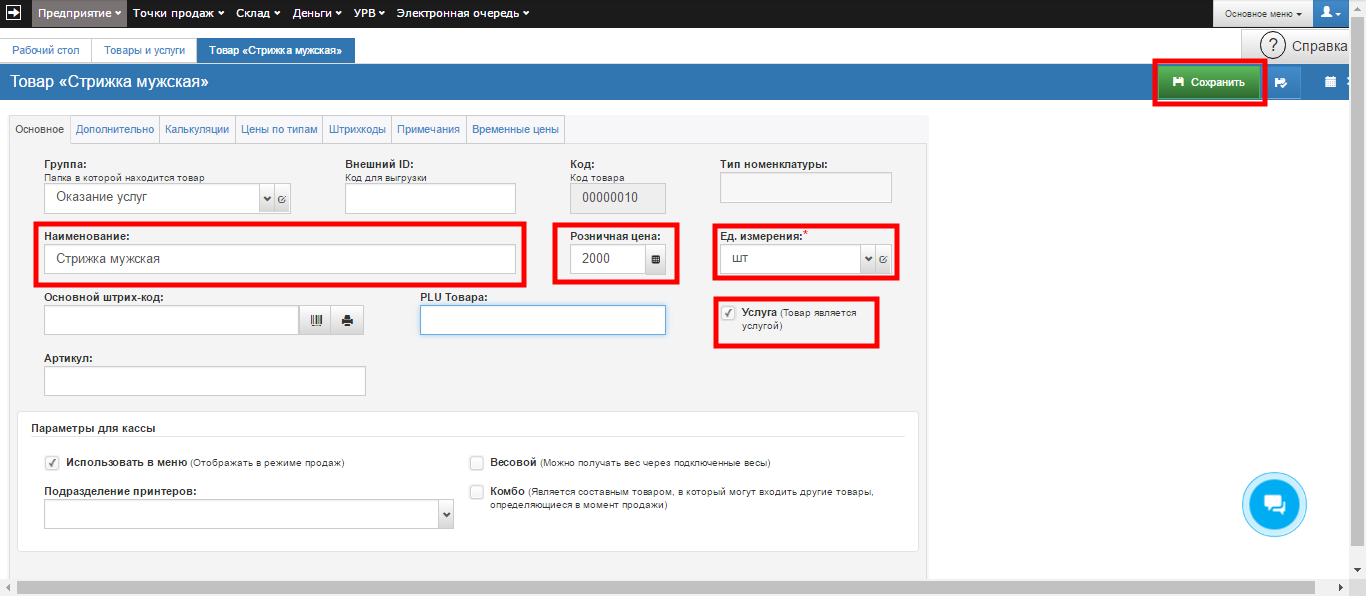
Task: Click the printer icon next to barcode field
Action: click(x=347, y=320)
